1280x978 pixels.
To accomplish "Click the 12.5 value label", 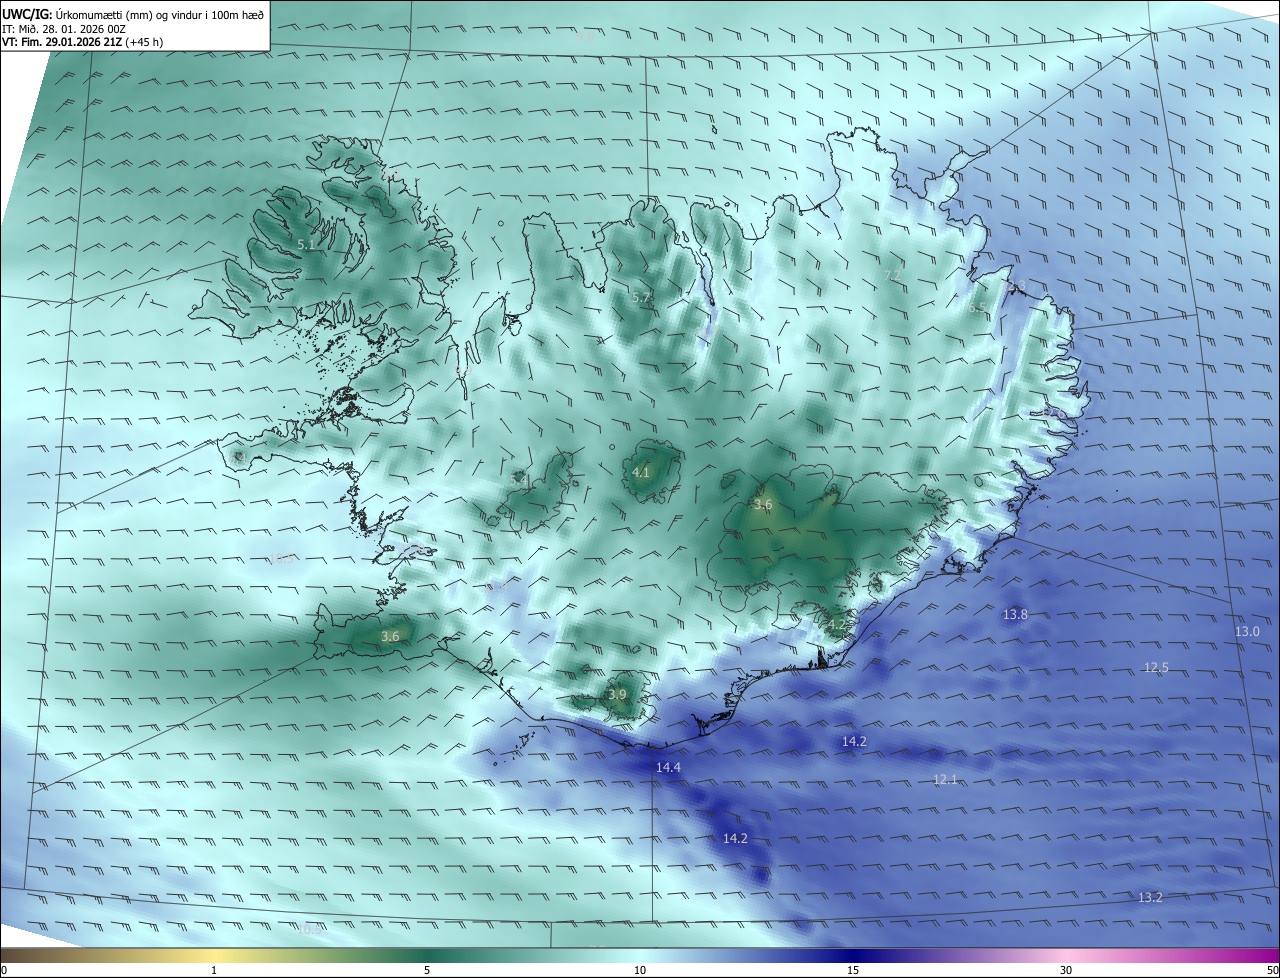I will [1156, 667].
